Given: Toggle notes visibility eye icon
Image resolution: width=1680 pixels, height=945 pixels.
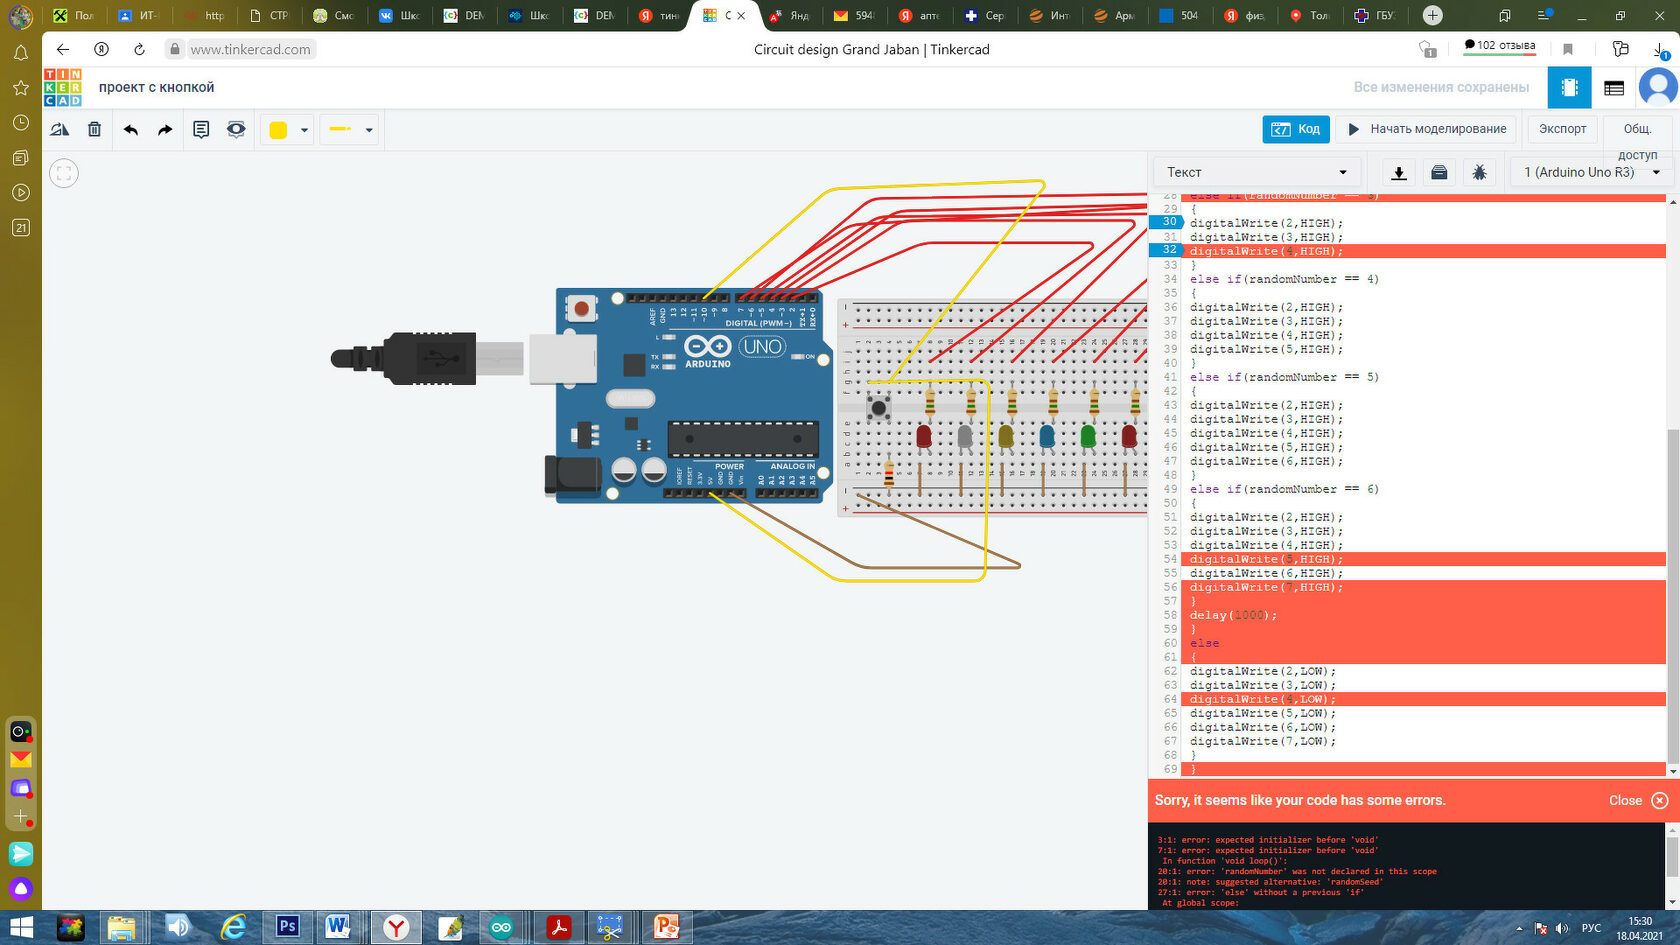Looking at the screenshot, I should [236, 129].
